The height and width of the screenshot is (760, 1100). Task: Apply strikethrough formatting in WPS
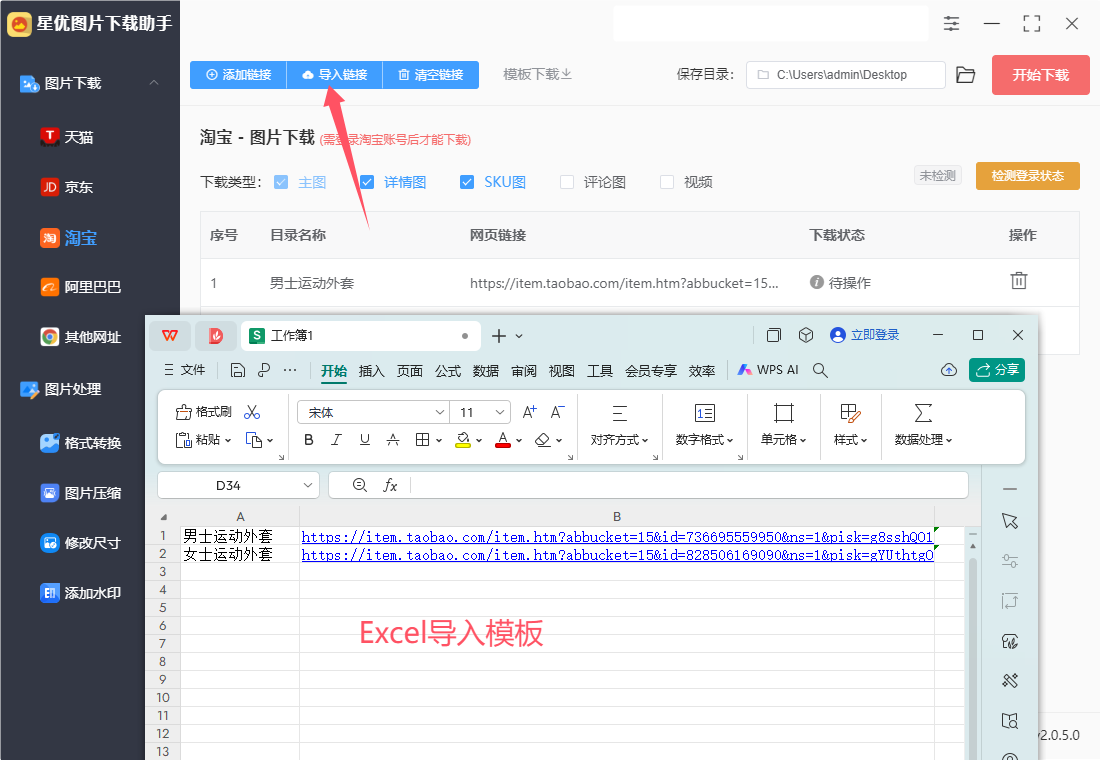393,440
